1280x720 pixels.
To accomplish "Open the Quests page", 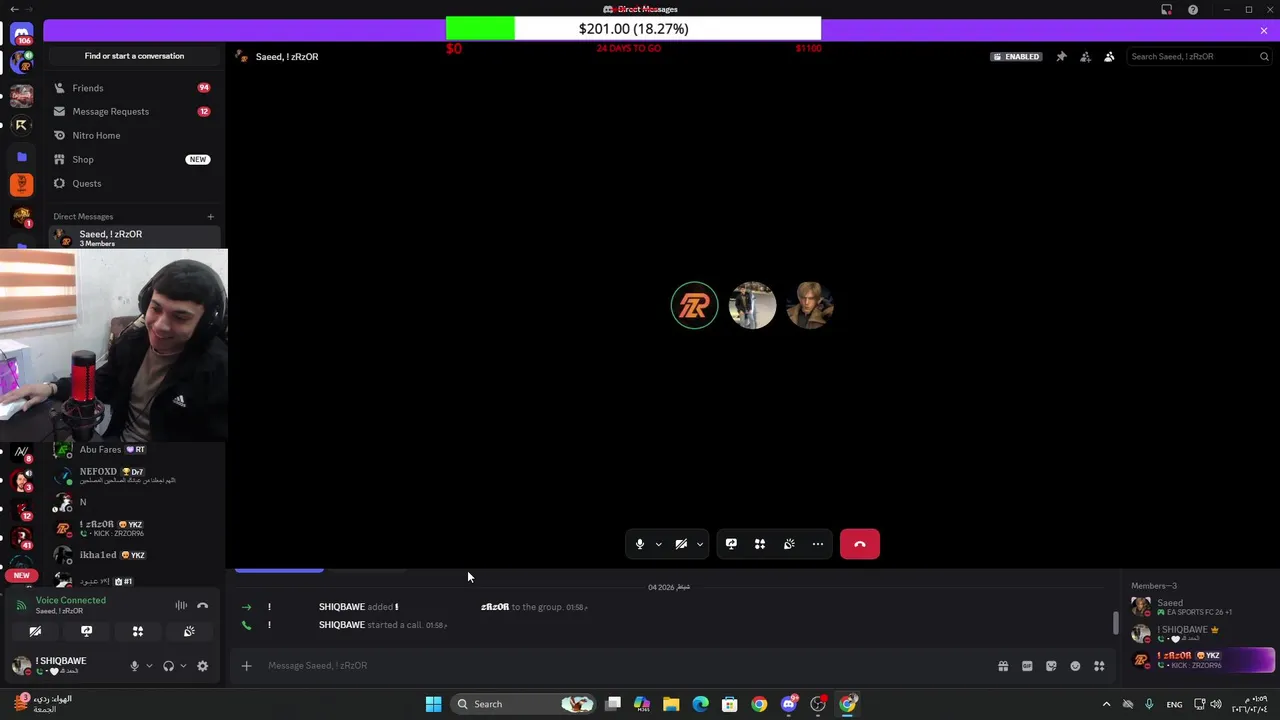I will pyautogui.click(x=134, y=184).
